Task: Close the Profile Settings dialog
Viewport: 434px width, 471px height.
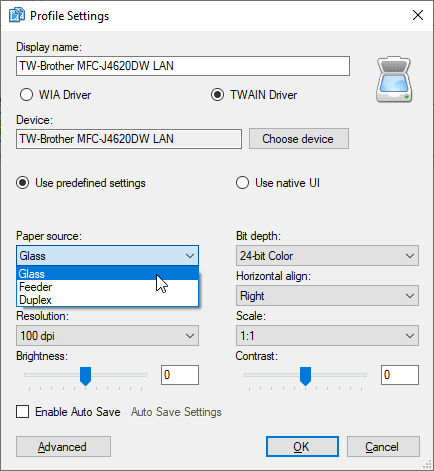Action: pyautogui.click(x=418, y=15)
